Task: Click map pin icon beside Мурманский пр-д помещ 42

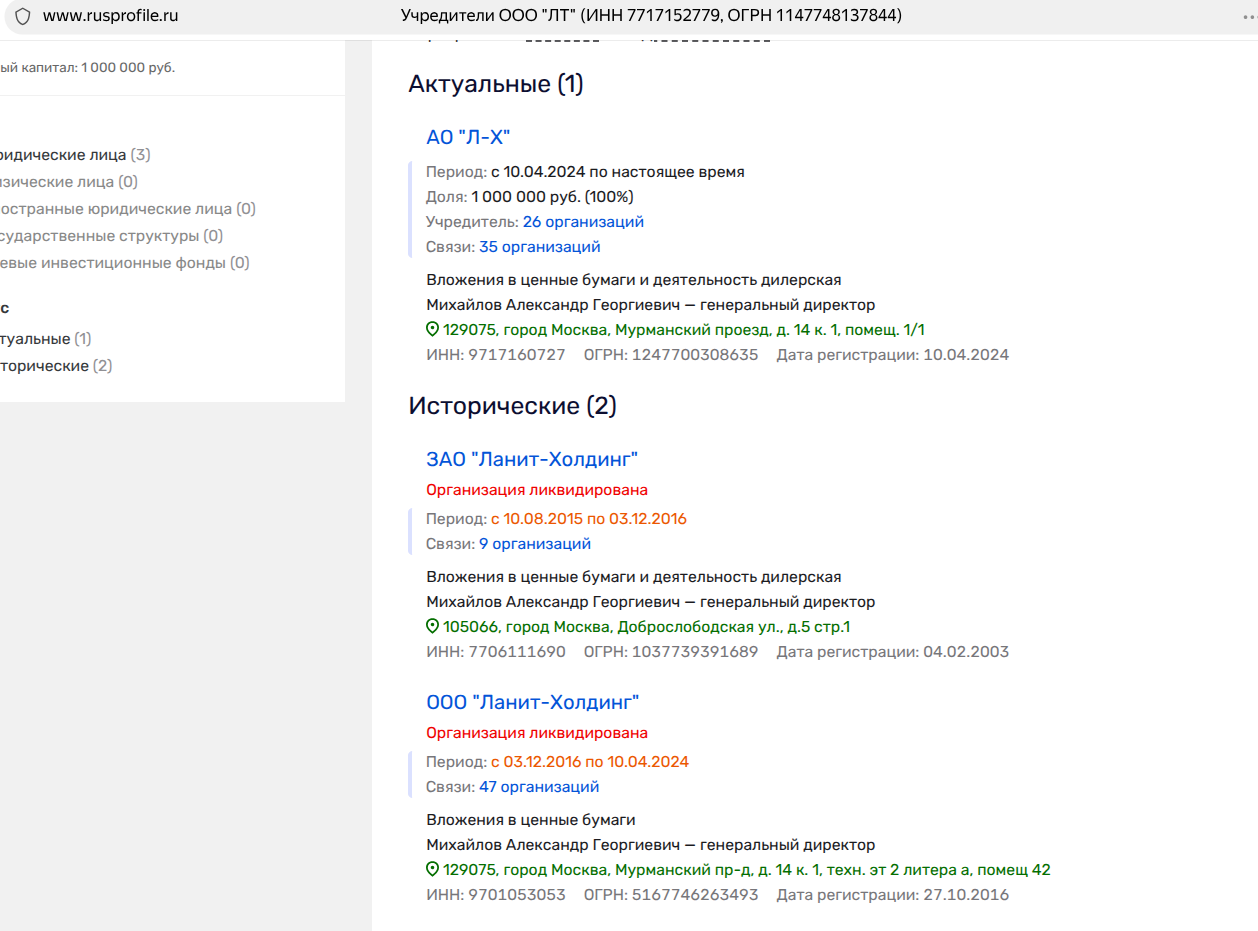Action: (x=433, y=869)
